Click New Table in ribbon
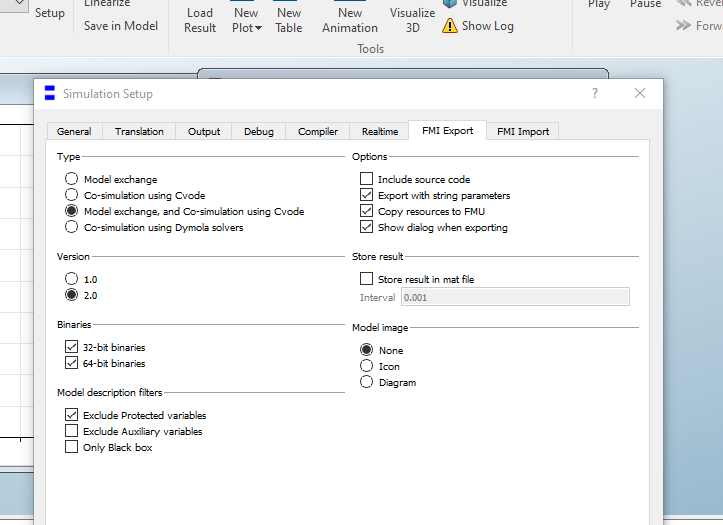The width and height of the screenshot is (723, 525). pos(289,20)
